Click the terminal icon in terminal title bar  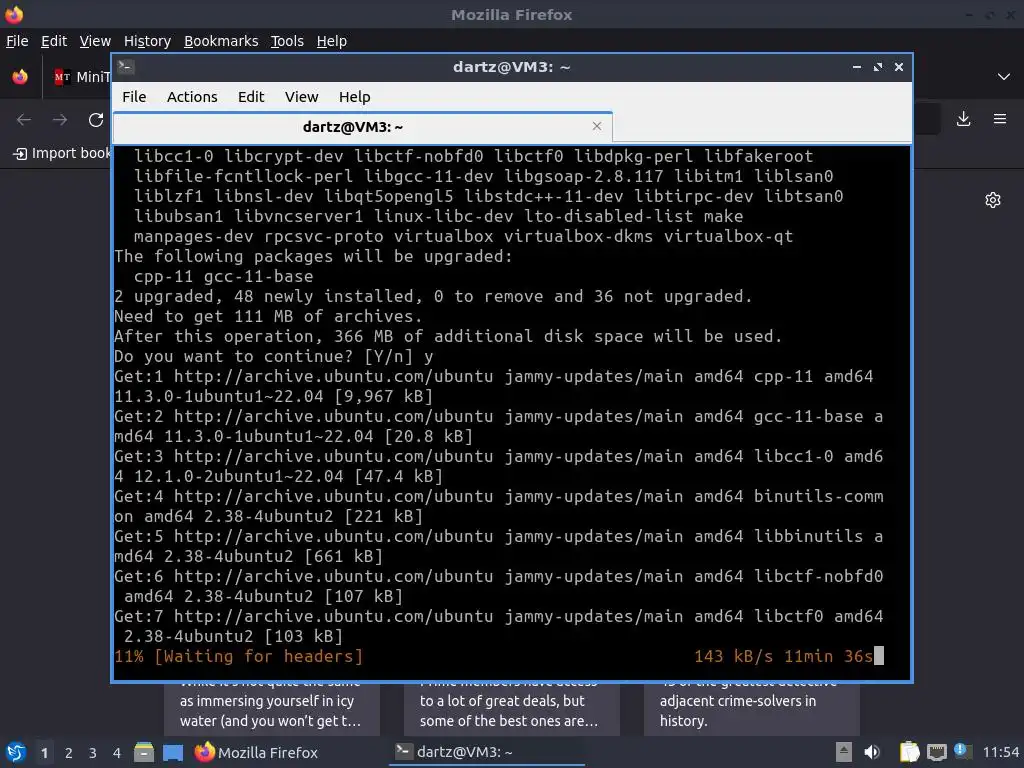[x=126, y=67]
